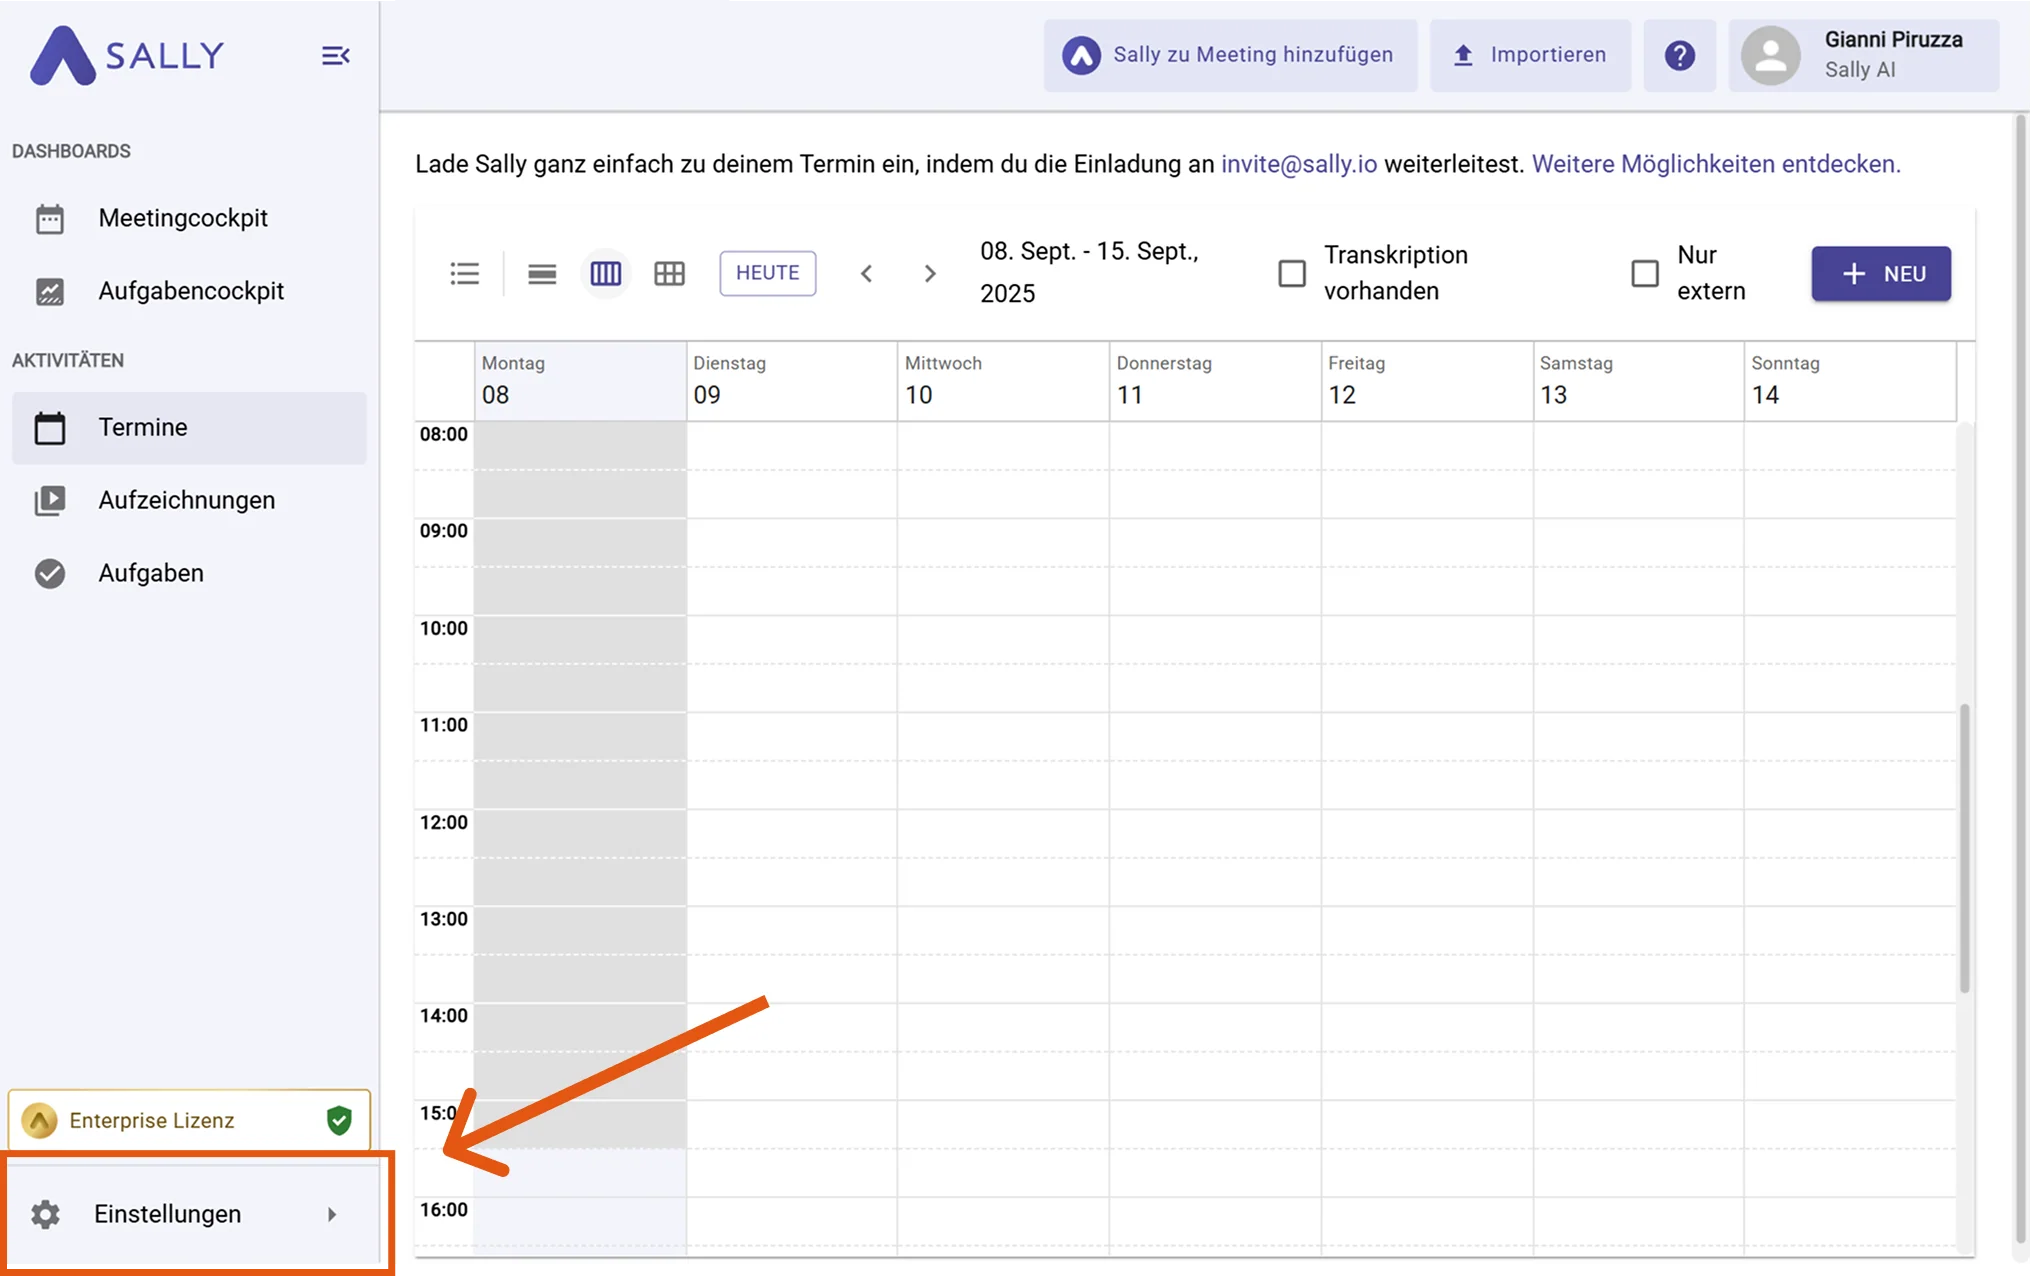This screenshot has width=2031, height=1276.
Task: Select Mittwoch 10 column header
Action: [x=1003, y=380]
